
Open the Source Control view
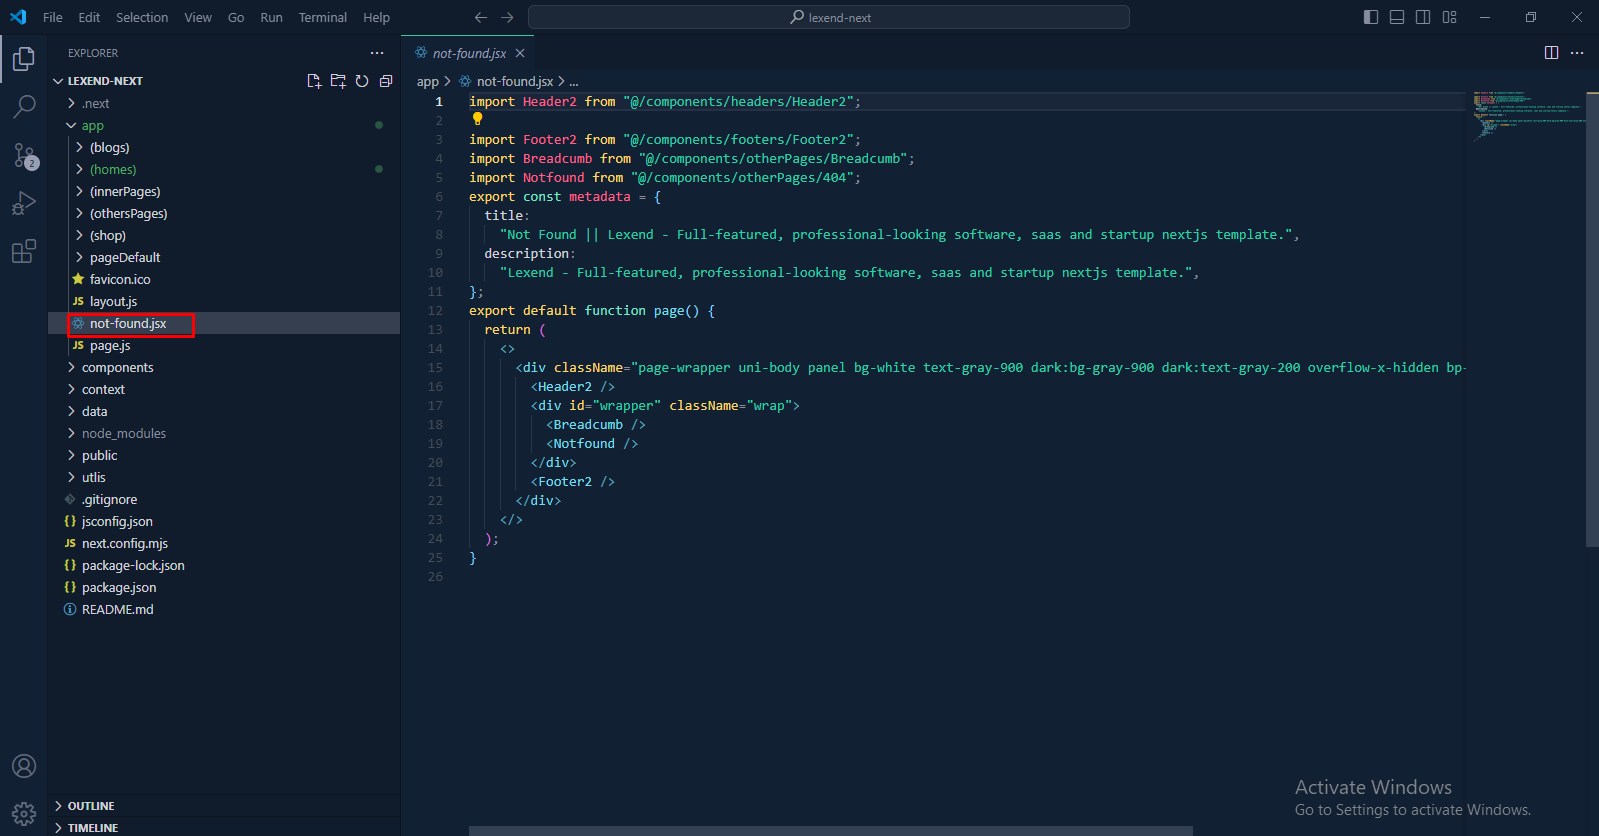pyautogui.click(x=24, y=155)
